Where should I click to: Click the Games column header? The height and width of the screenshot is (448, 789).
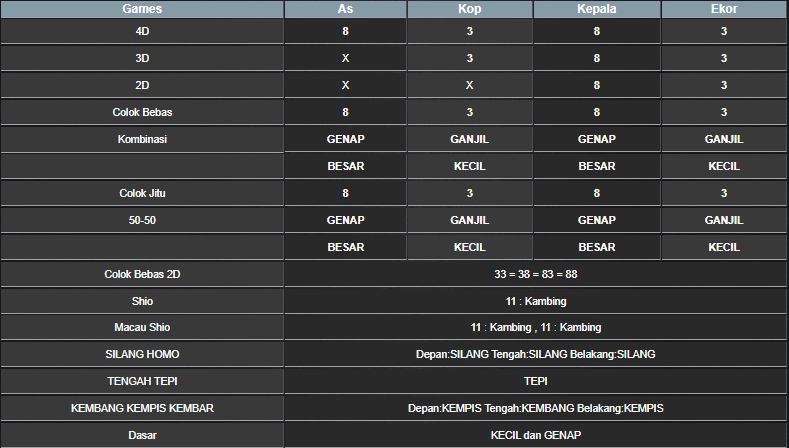tap(142, 9)
